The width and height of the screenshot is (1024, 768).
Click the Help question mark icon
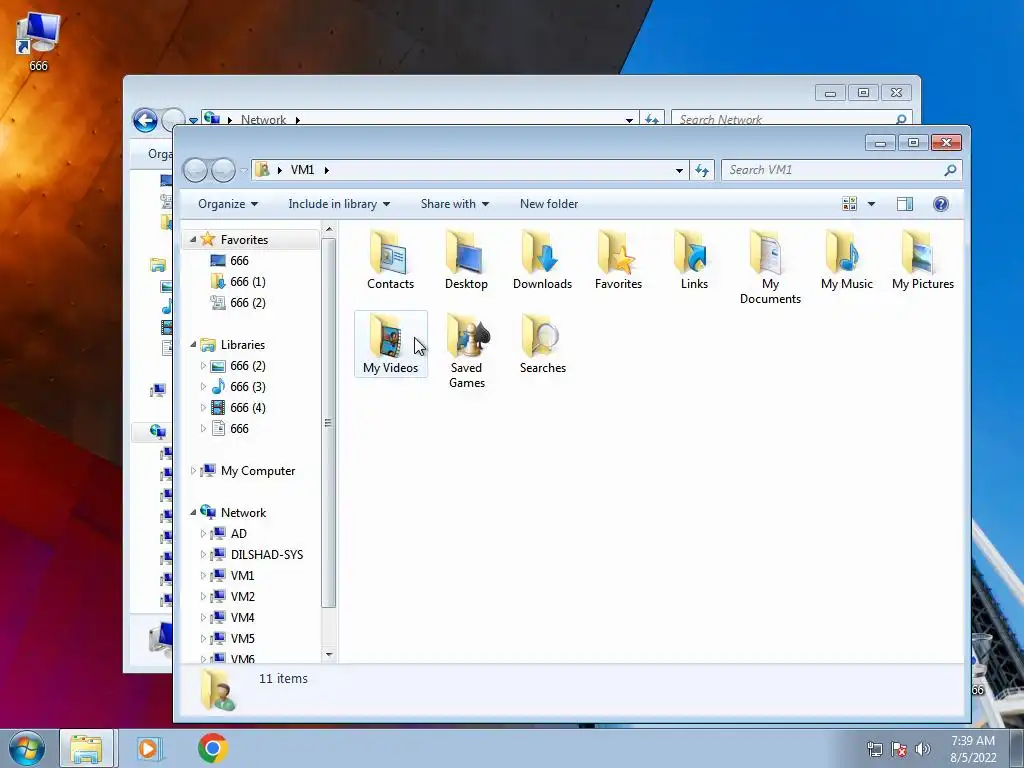pos(940,204)
